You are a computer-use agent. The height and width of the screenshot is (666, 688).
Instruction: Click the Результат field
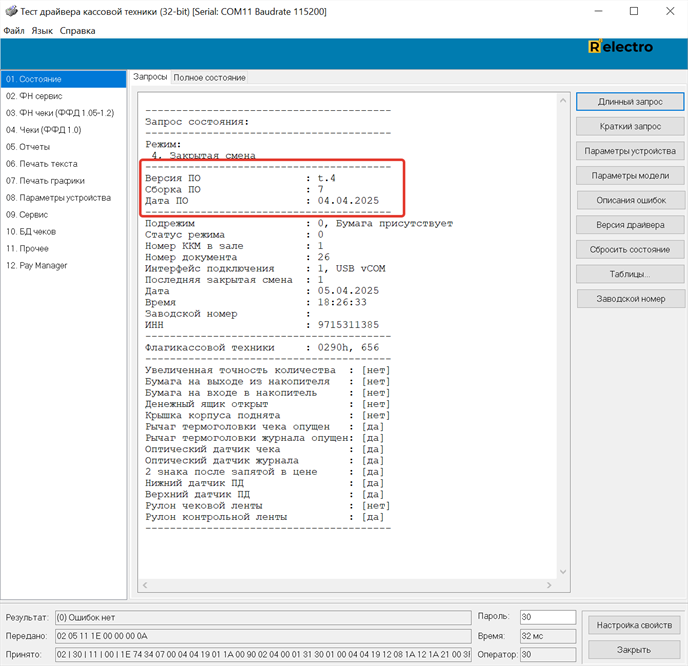tap(263, 617)
